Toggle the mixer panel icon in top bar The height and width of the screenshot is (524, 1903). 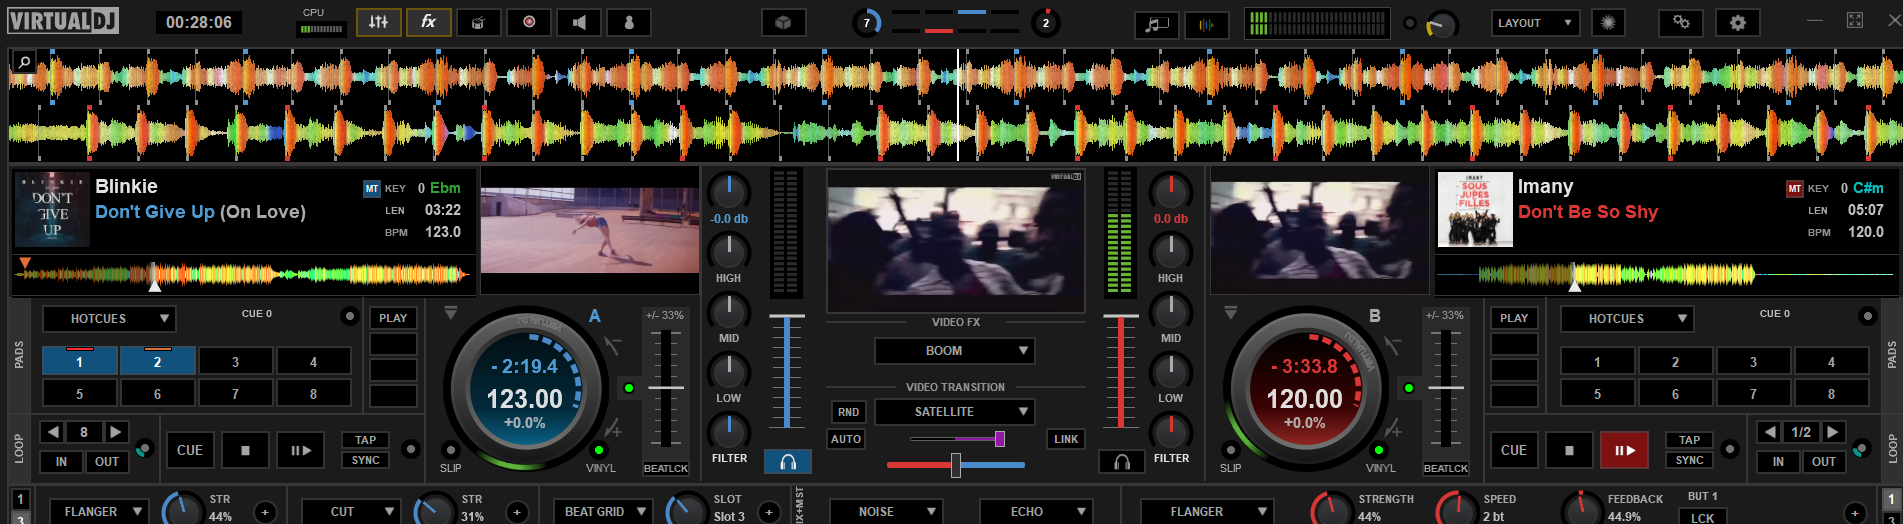pyautogui.click(x=378, y=22)
